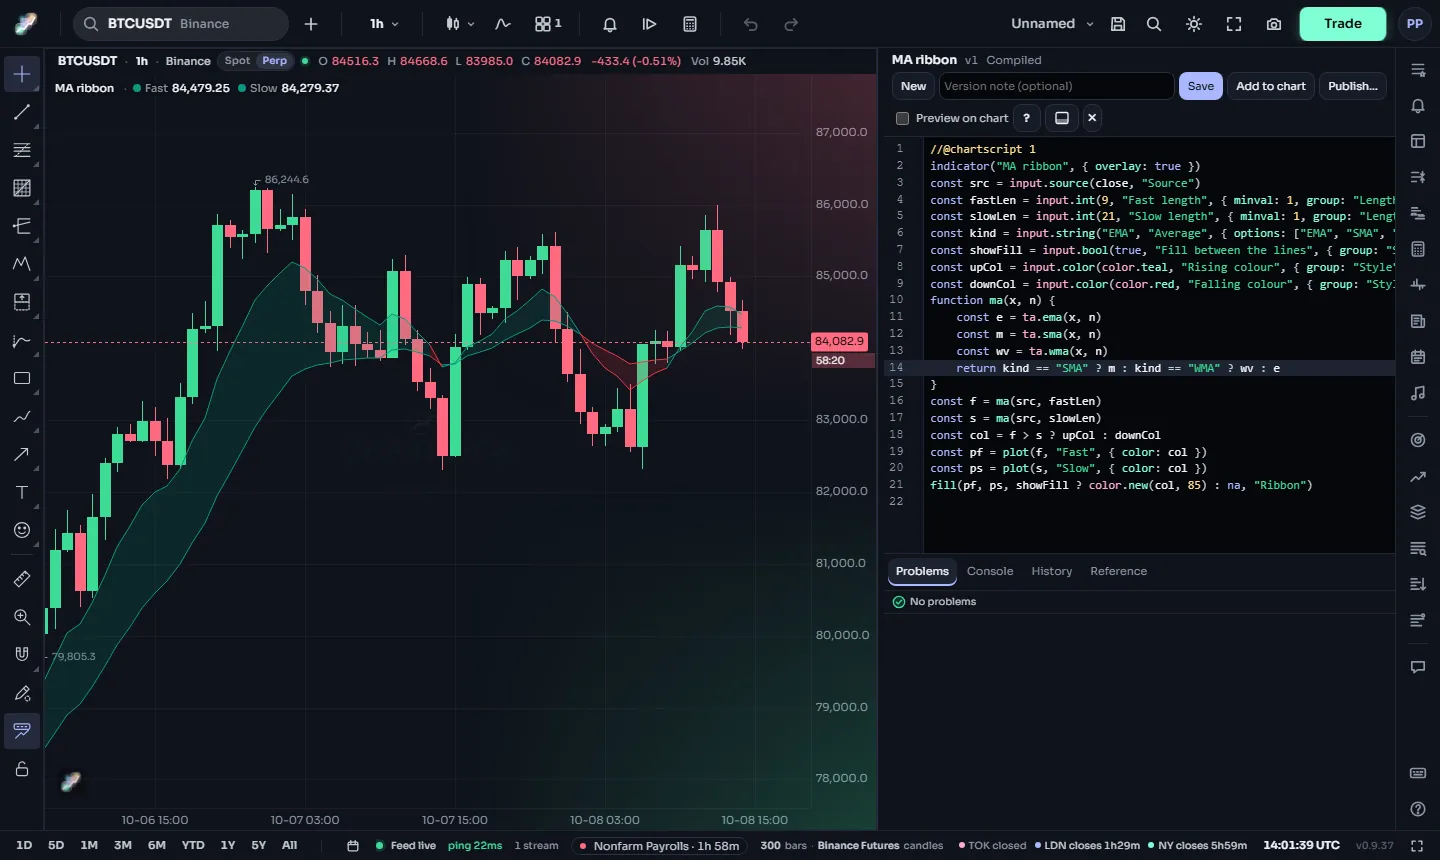Toggle Spot market type

[237, 61]
